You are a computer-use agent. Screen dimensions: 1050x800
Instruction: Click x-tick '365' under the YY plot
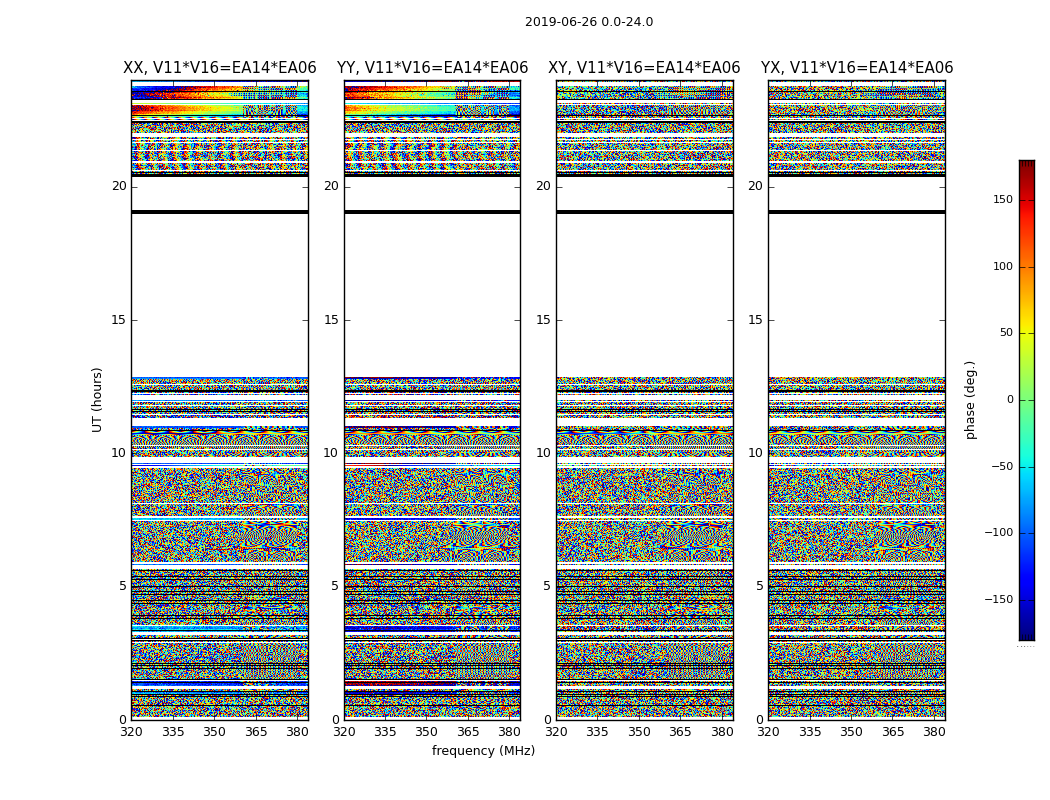click(x=468, y=732)
